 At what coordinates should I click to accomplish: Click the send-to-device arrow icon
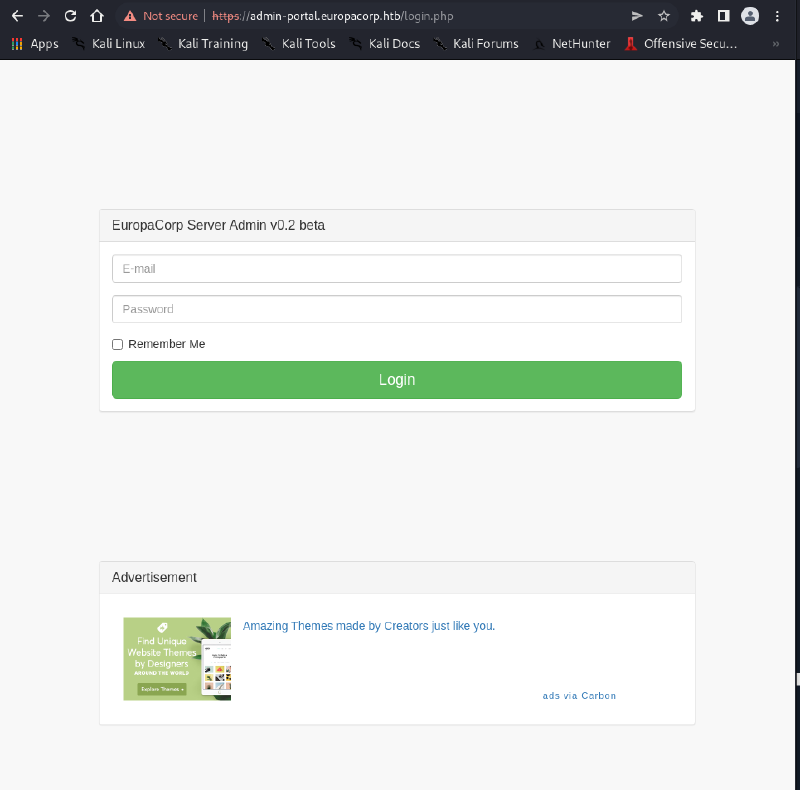637,15
